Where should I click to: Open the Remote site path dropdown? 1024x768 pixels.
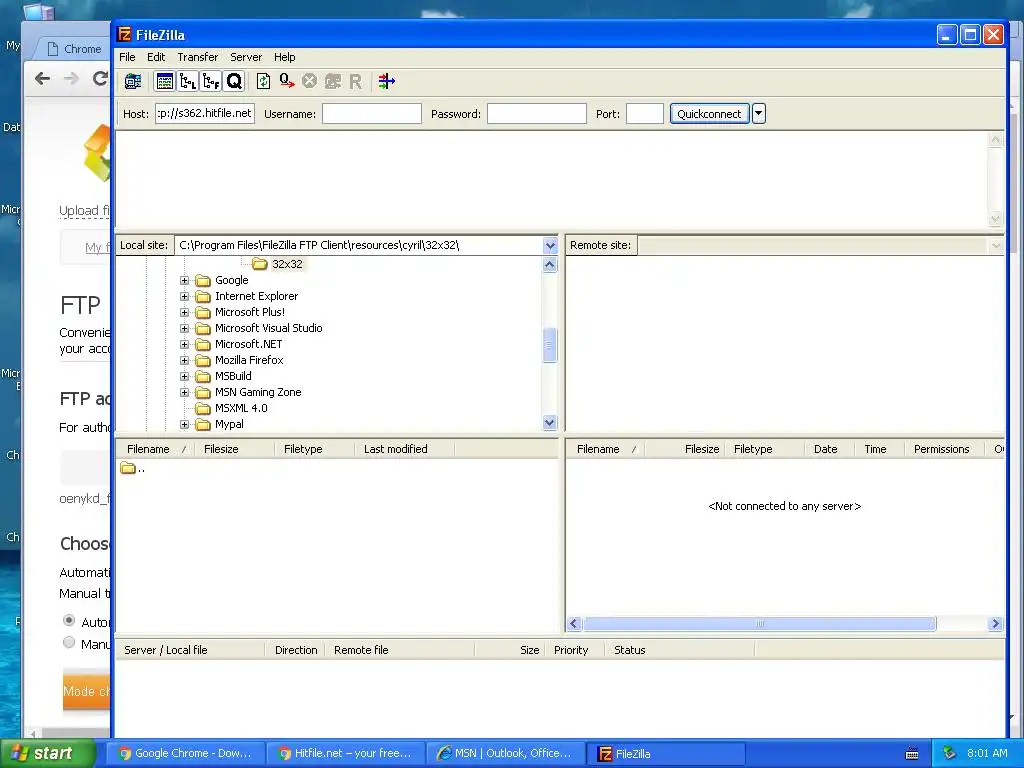tap(995, 246)
